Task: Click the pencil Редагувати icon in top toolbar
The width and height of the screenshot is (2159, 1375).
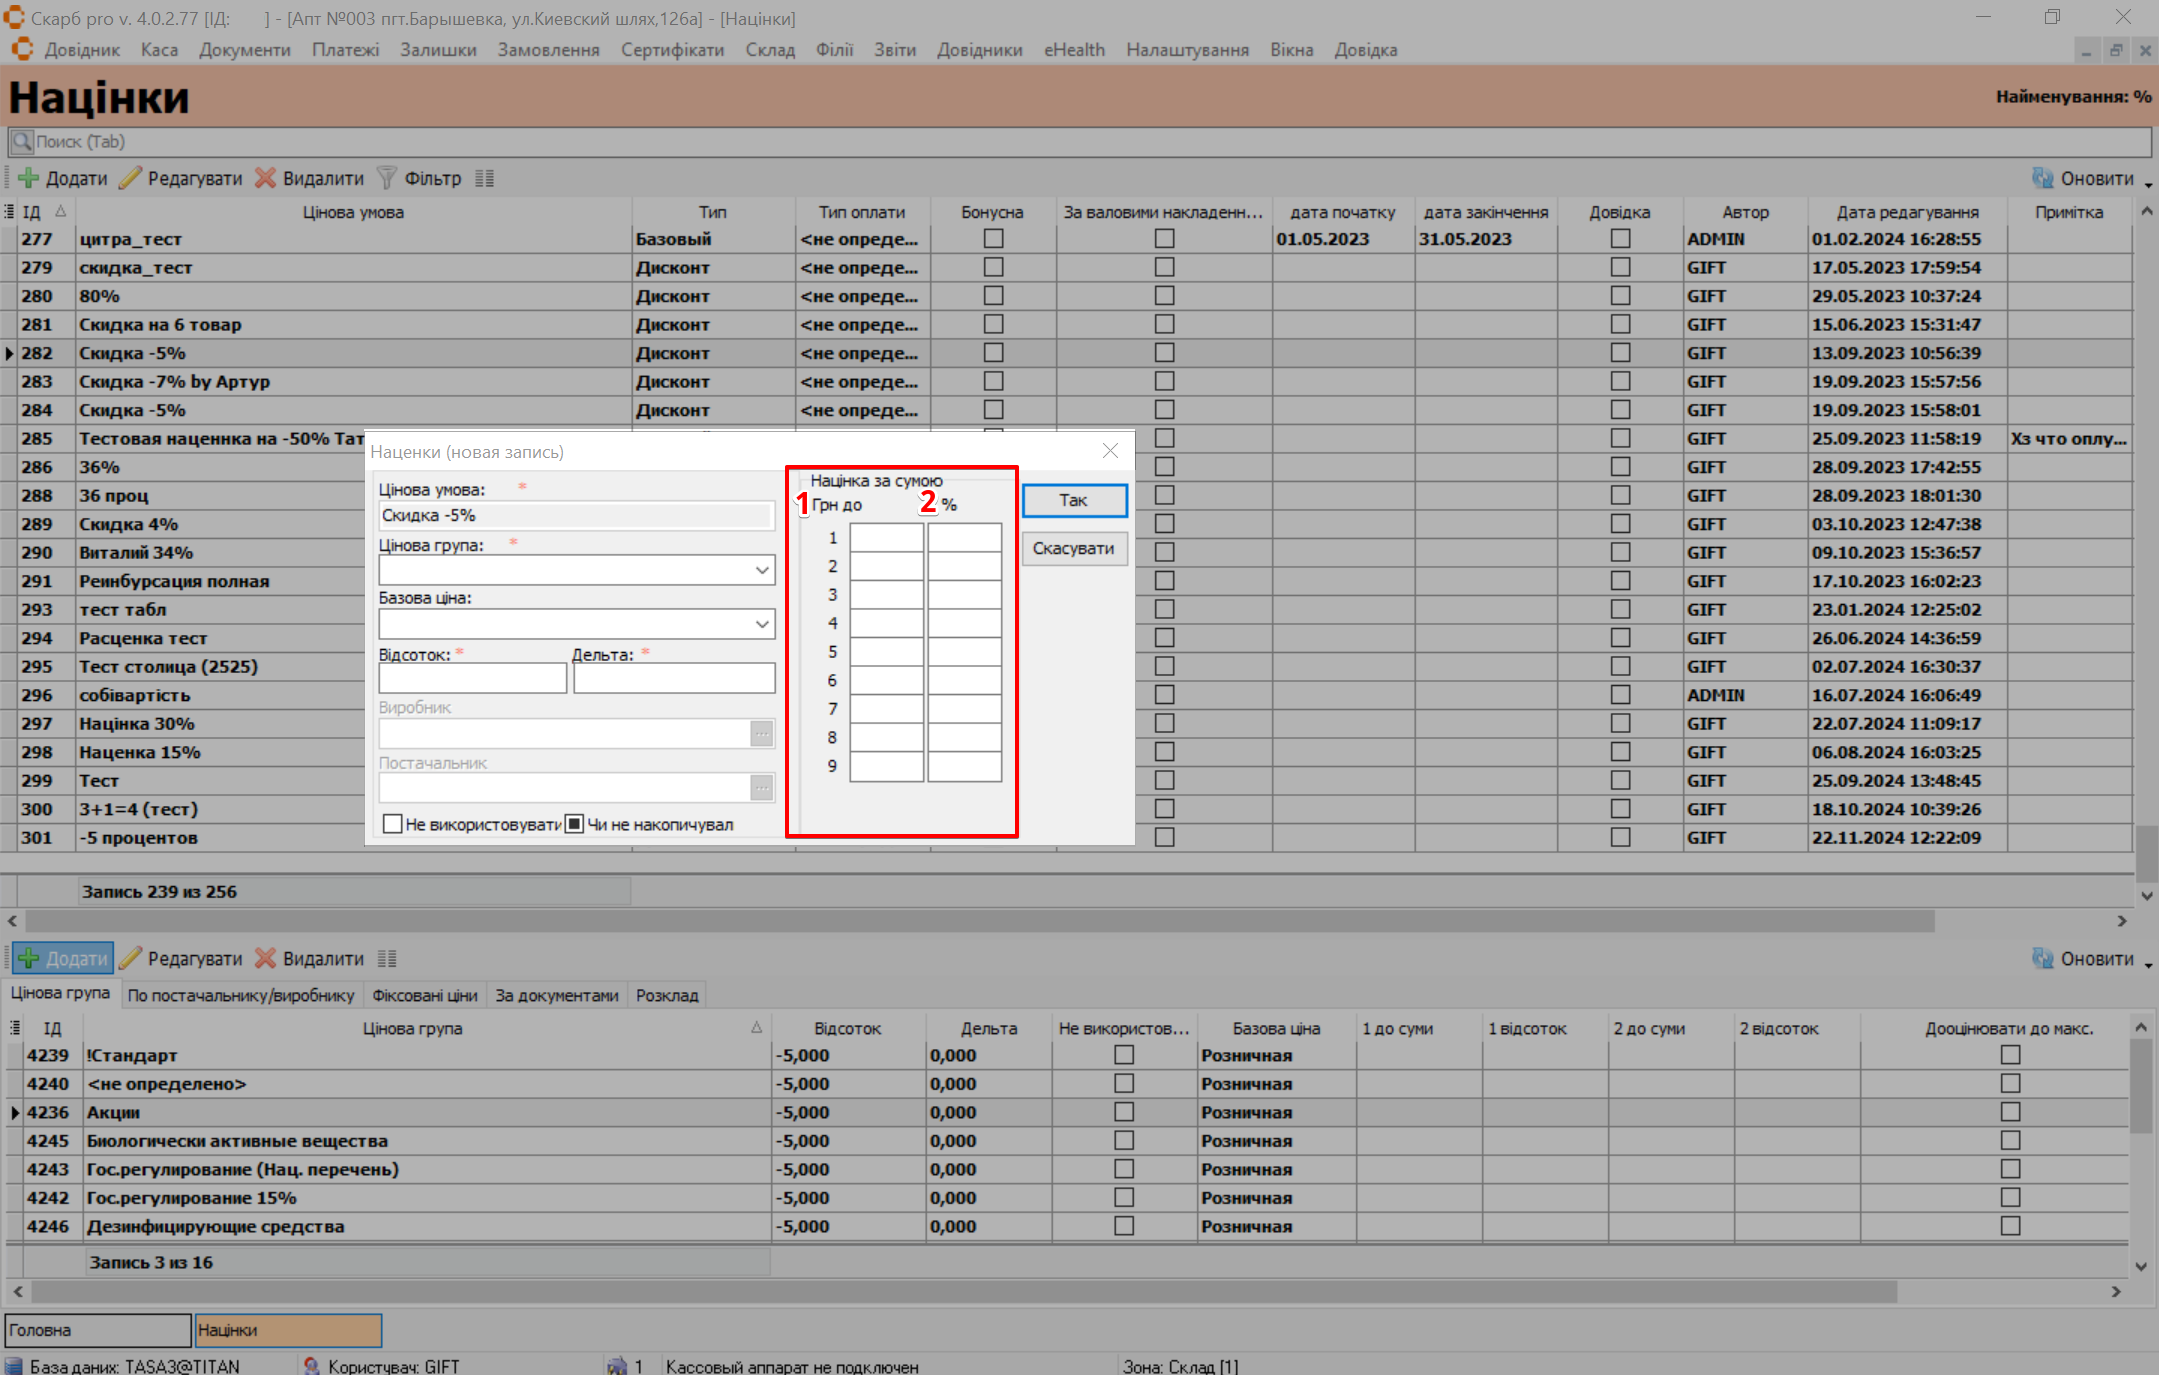Action: [x=130, y=178]
